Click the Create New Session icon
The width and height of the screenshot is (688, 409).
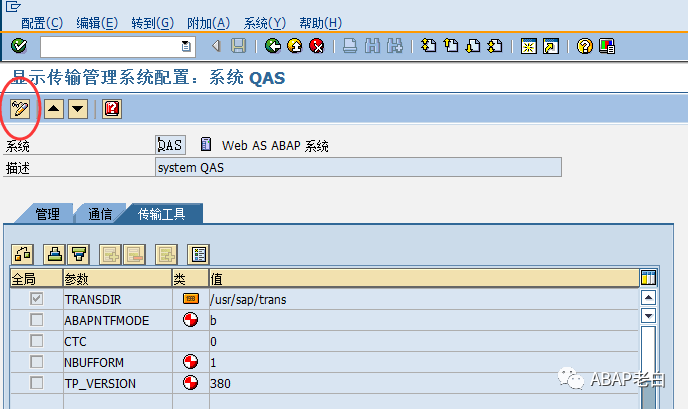[528, 46]
